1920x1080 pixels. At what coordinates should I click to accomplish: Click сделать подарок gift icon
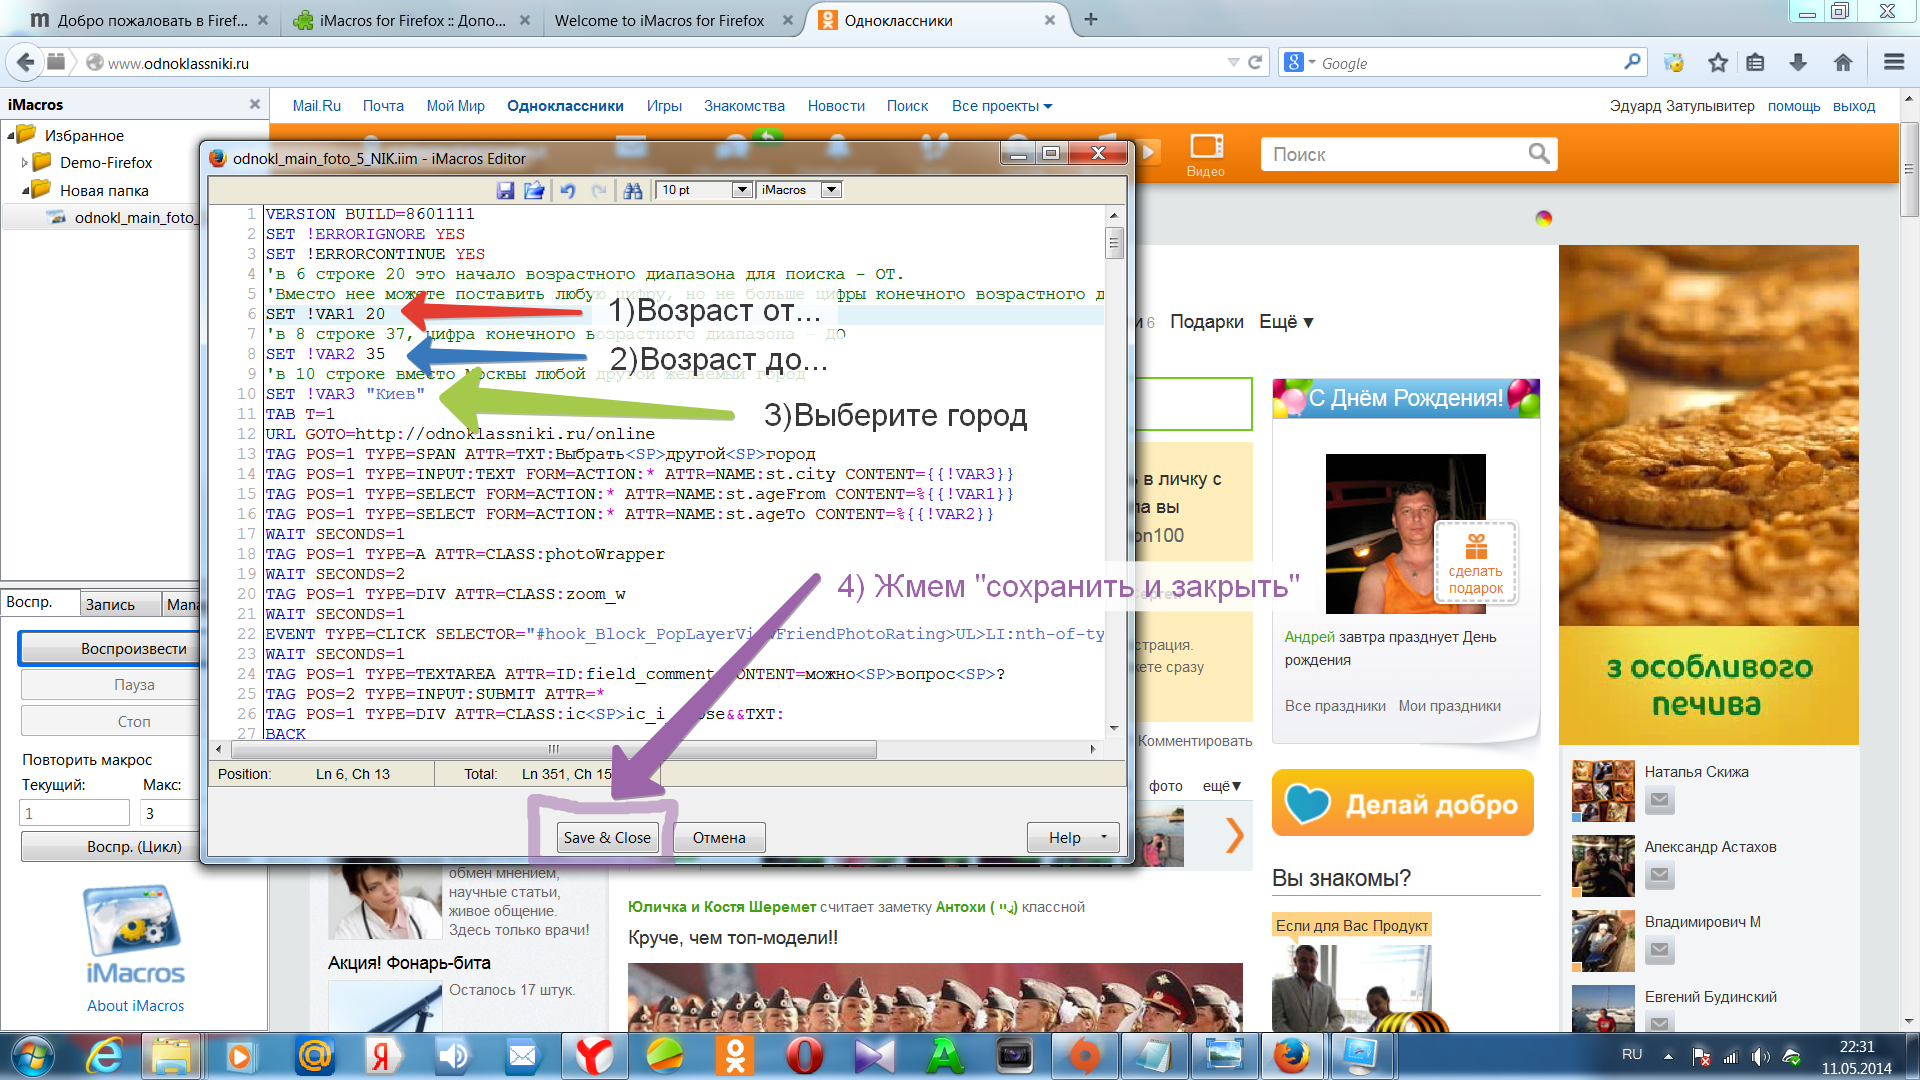[x=1476, y=563]
